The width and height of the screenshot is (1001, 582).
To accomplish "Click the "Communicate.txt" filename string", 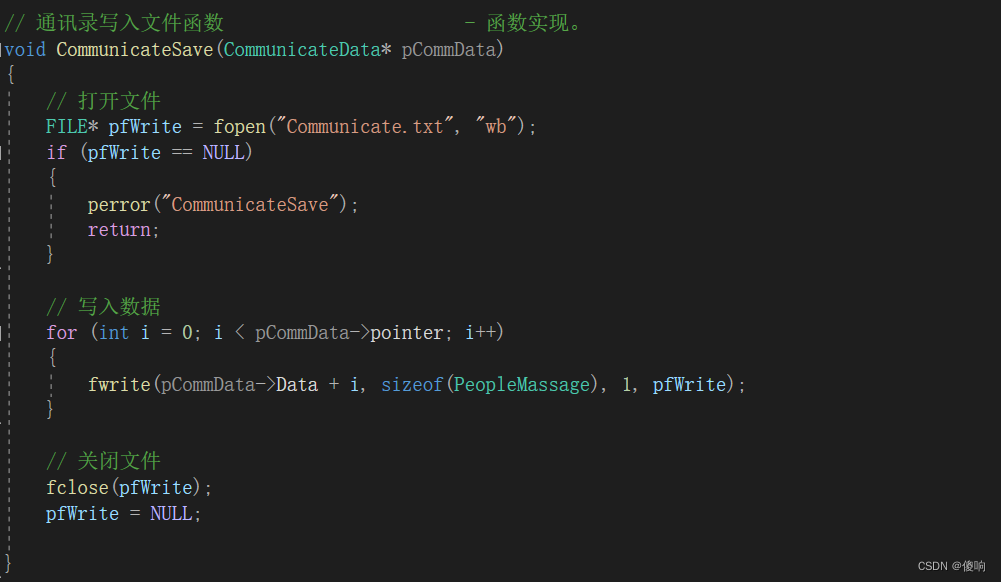I will (x=365, y=127).
